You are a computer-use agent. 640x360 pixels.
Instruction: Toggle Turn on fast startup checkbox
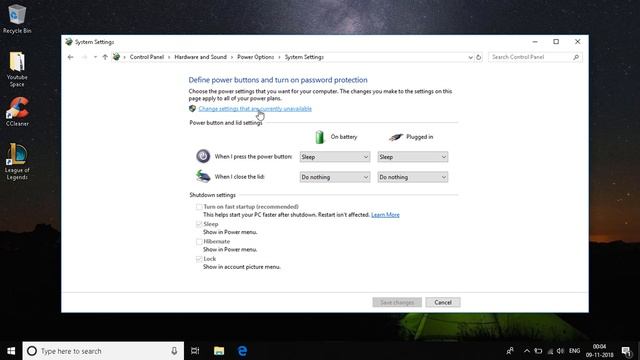coord(199,207)
